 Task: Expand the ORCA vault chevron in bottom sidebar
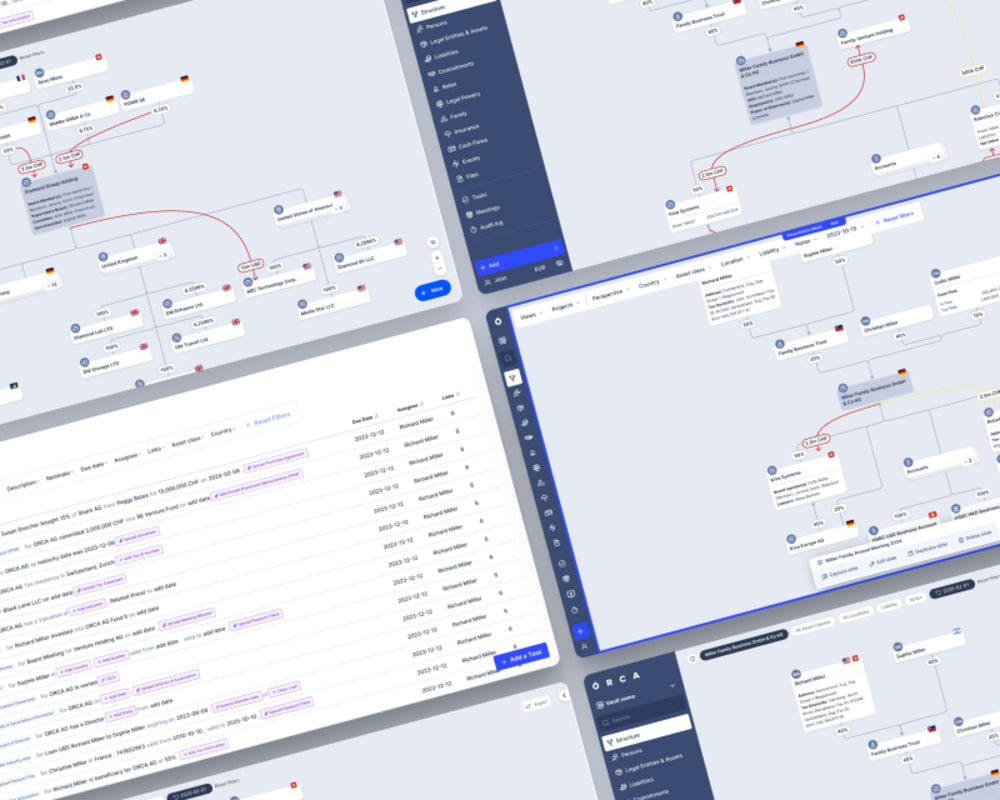tap(672, 686)
